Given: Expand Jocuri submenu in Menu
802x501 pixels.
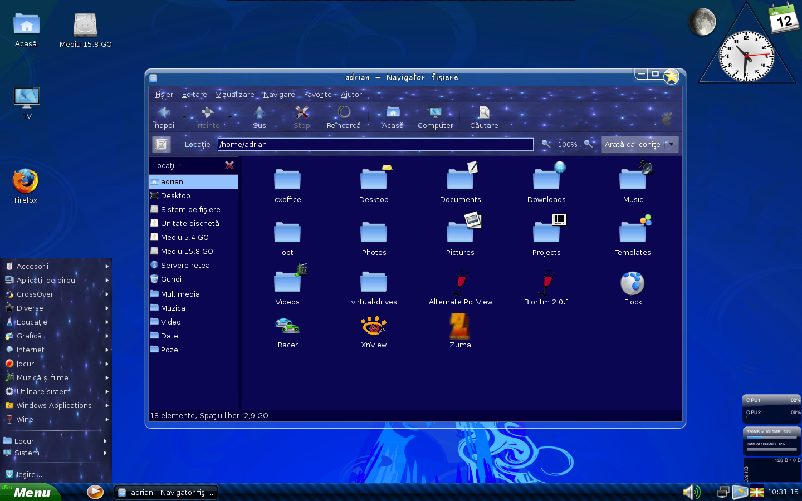Looking at the screenshot, I should [x=56, y=363].
